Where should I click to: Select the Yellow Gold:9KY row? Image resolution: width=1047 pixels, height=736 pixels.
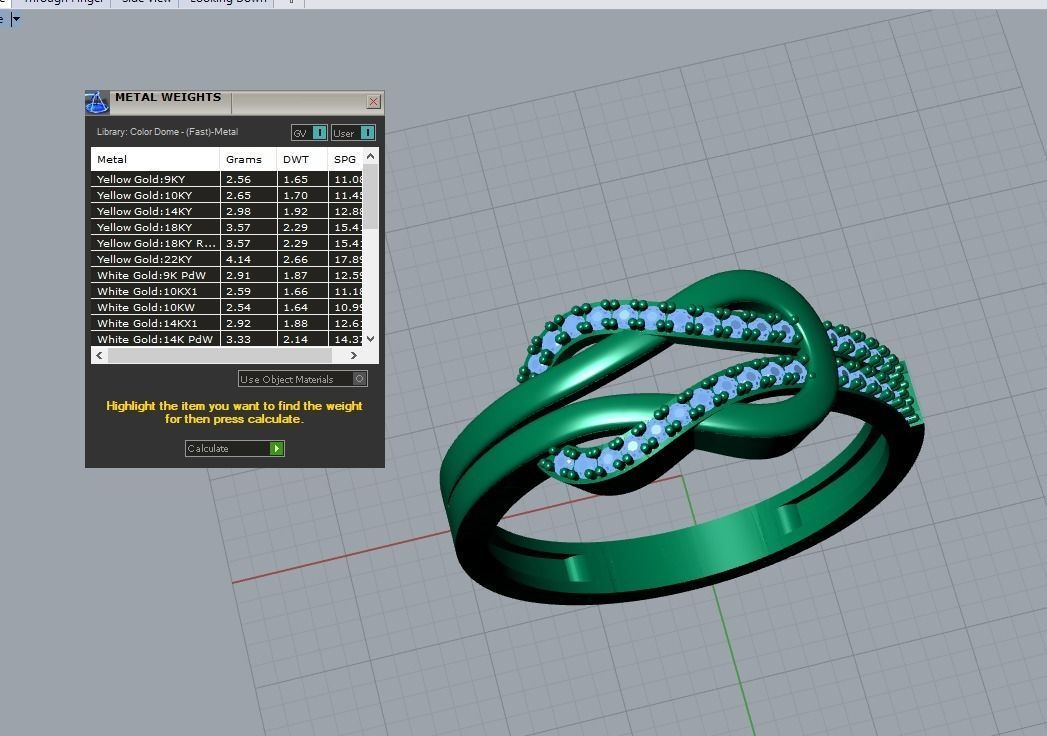(x=226, y=179)
